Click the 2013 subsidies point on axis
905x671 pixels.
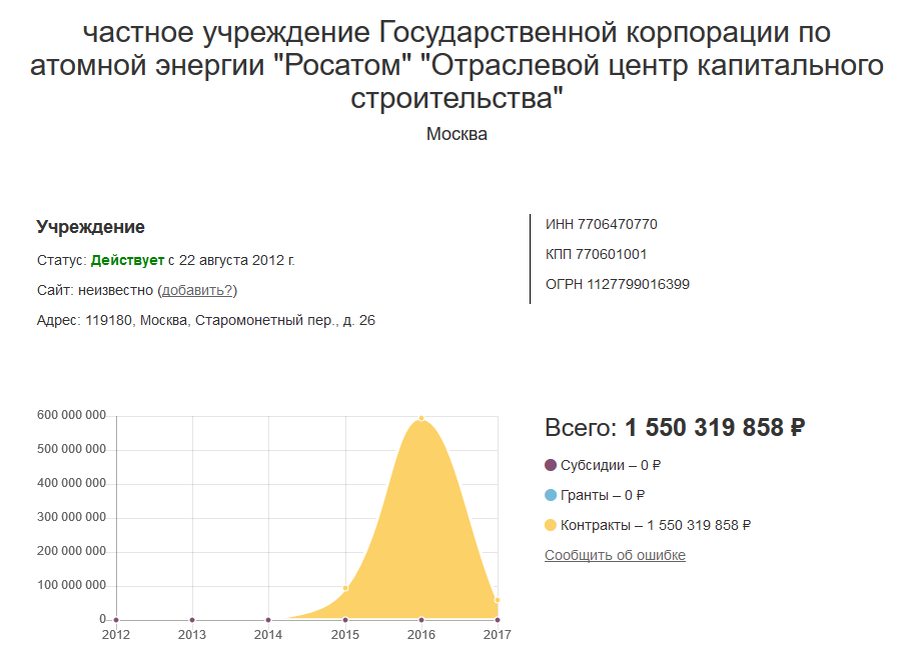point(192,620)
